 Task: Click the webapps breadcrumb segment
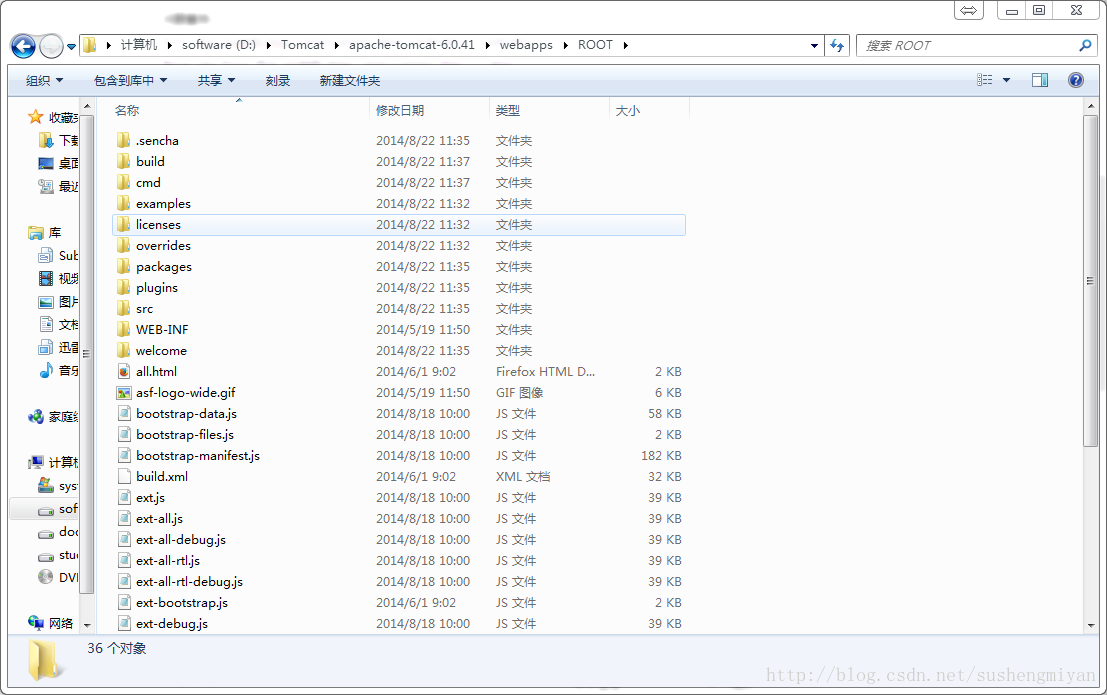pyautogui.click(x=526, y=44)
